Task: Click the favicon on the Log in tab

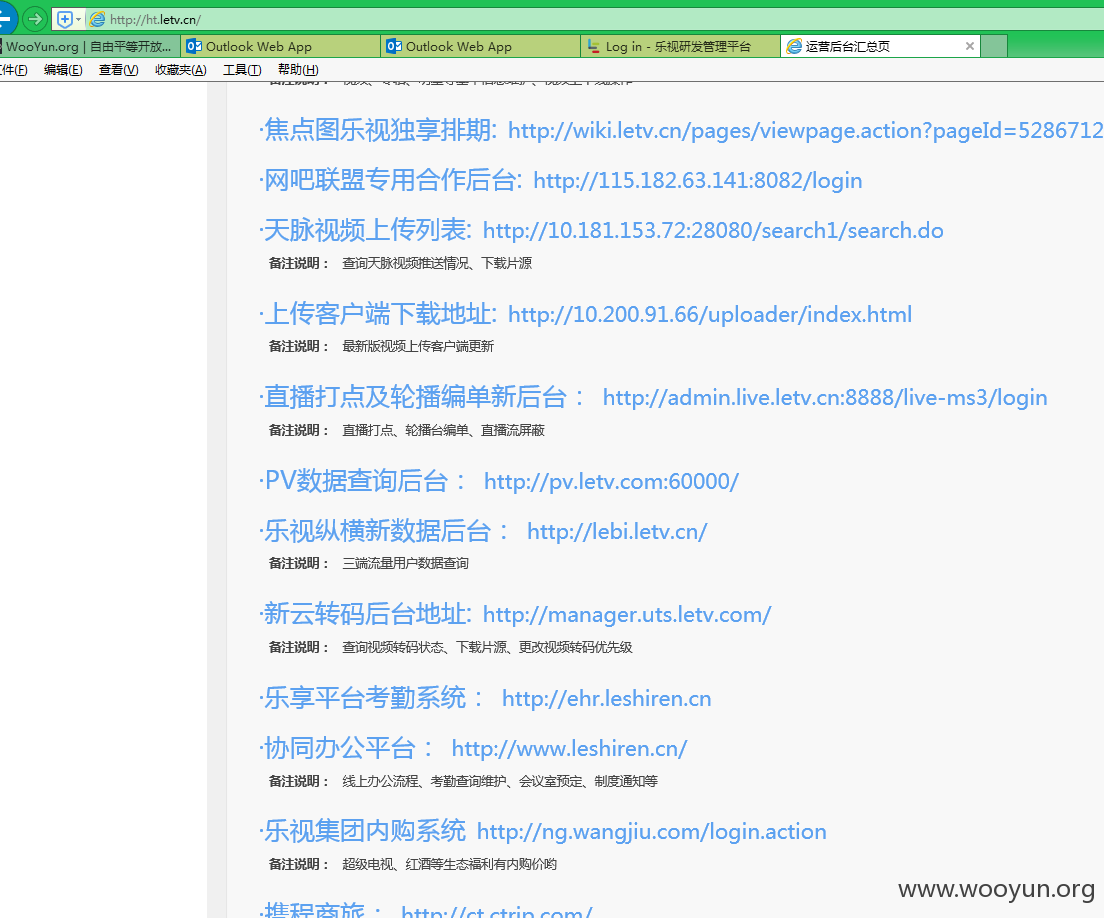Action: click(594, 46)
